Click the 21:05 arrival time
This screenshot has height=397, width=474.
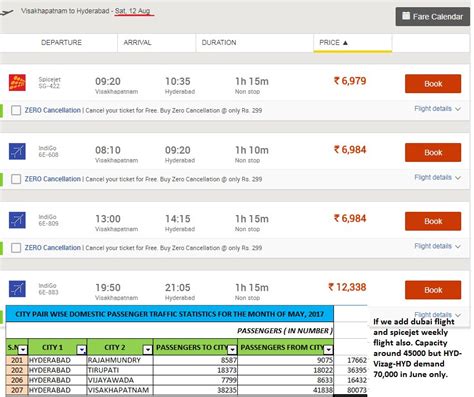178,287
